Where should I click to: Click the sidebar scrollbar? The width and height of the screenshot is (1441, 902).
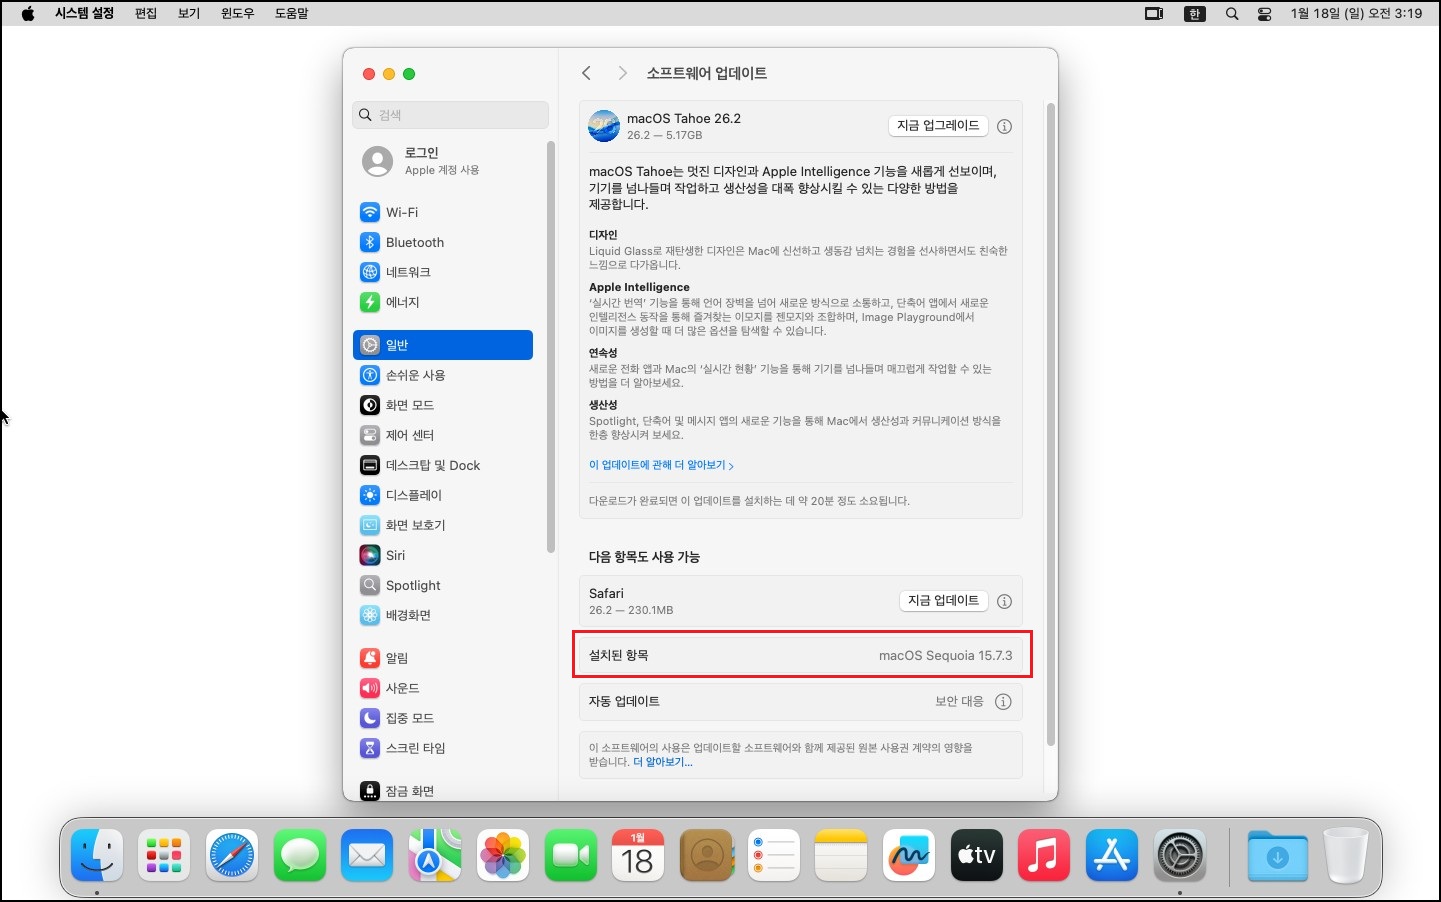point(551,347)
